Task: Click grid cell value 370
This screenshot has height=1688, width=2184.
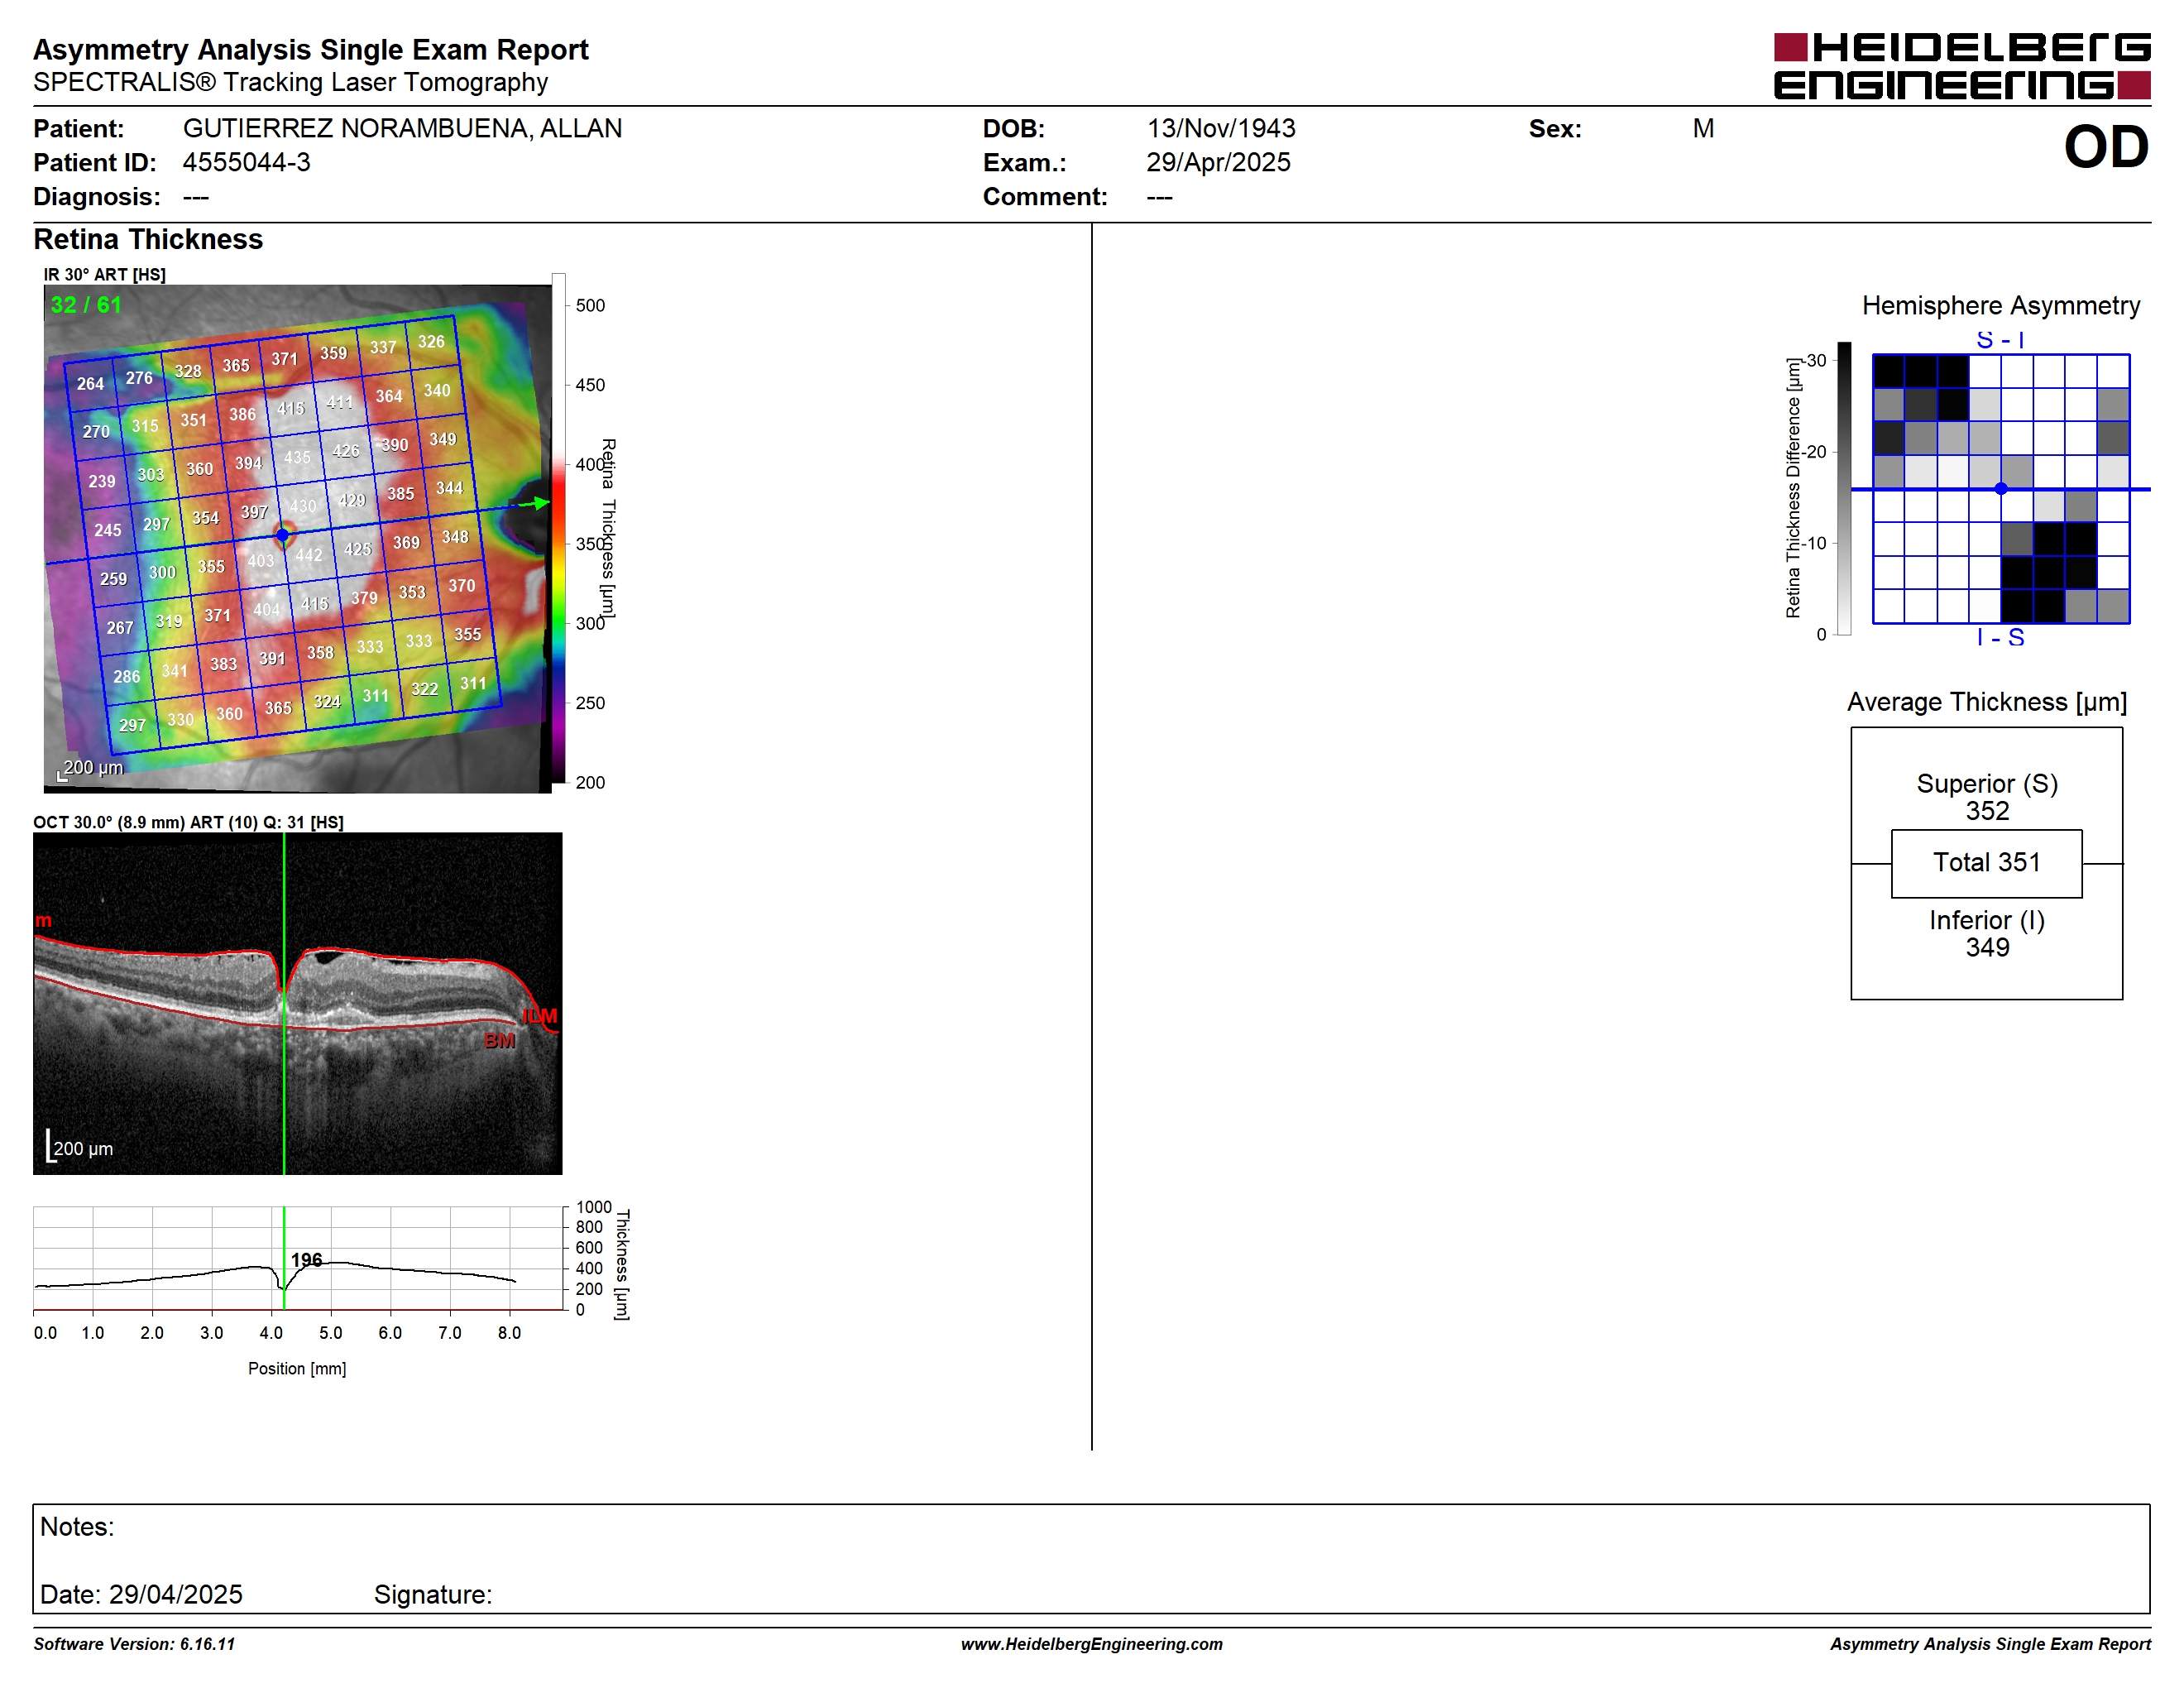Action: click(x=461, y=585)
